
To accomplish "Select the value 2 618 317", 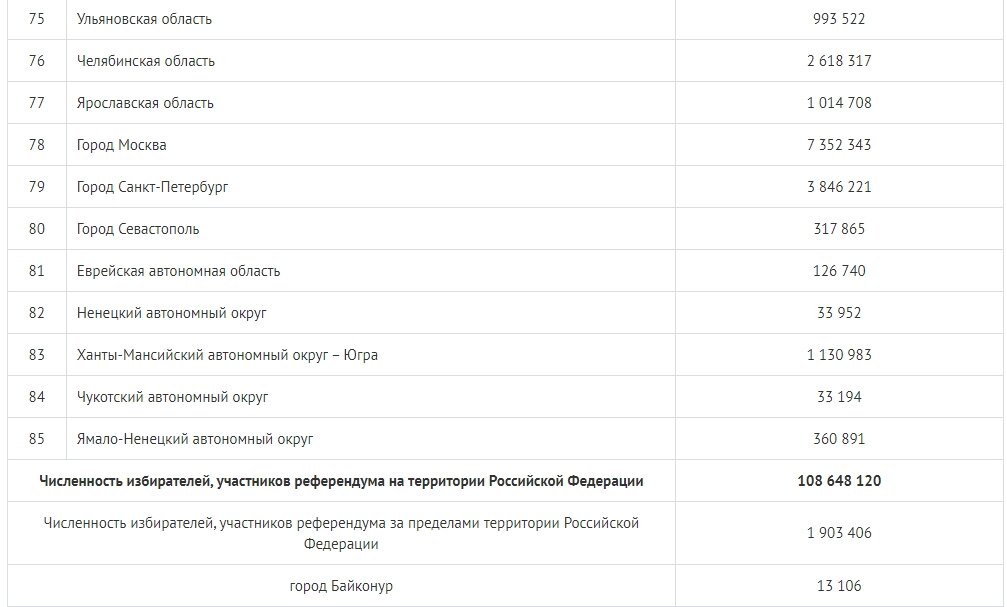I will (839, 61).
